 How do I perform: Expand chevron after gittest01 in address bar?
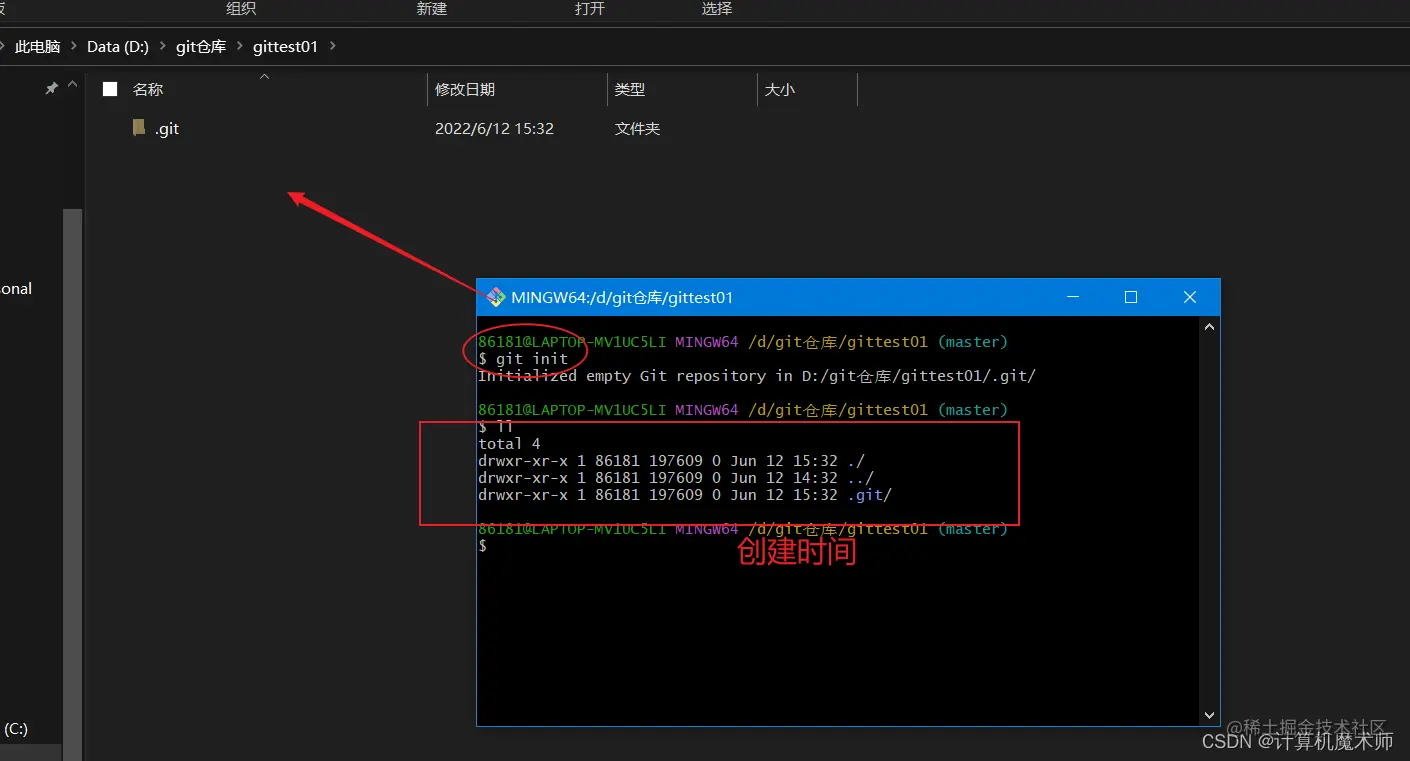pyautogui.click(x=333, y=46)
